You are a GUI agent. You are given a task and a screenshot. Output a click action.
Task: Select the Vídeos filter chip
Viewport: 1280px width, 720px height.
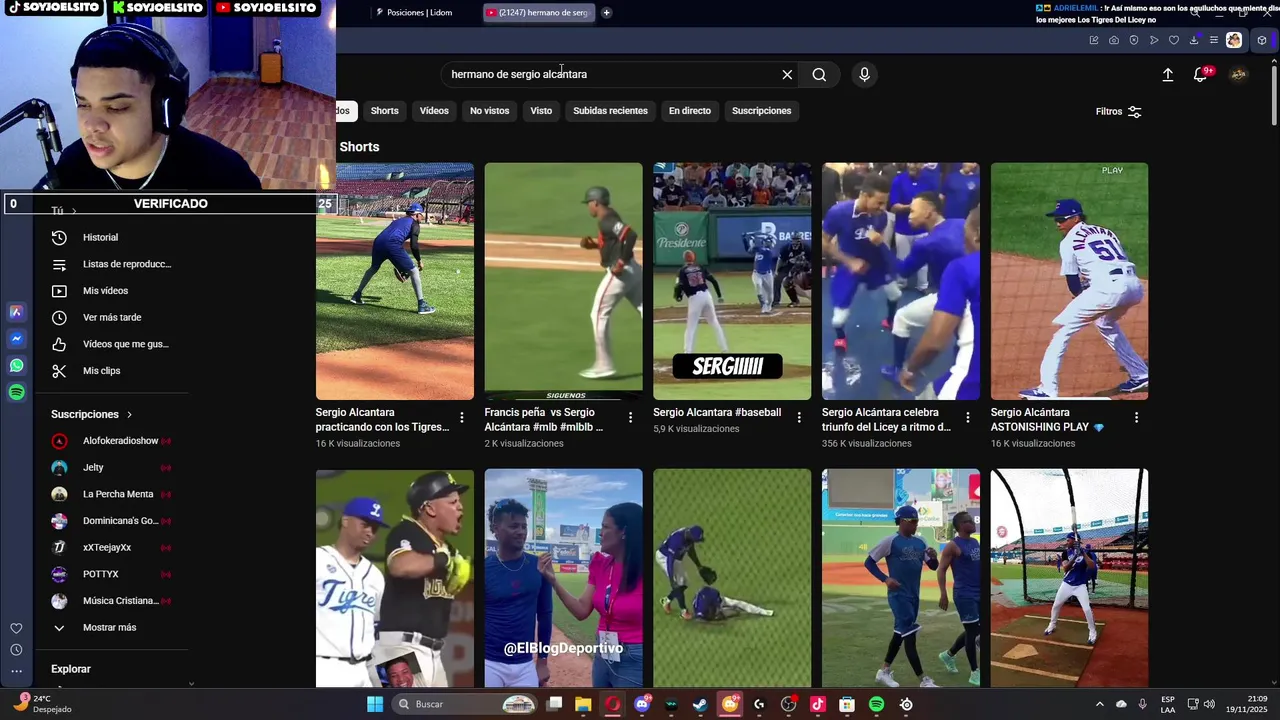(434, 111)
